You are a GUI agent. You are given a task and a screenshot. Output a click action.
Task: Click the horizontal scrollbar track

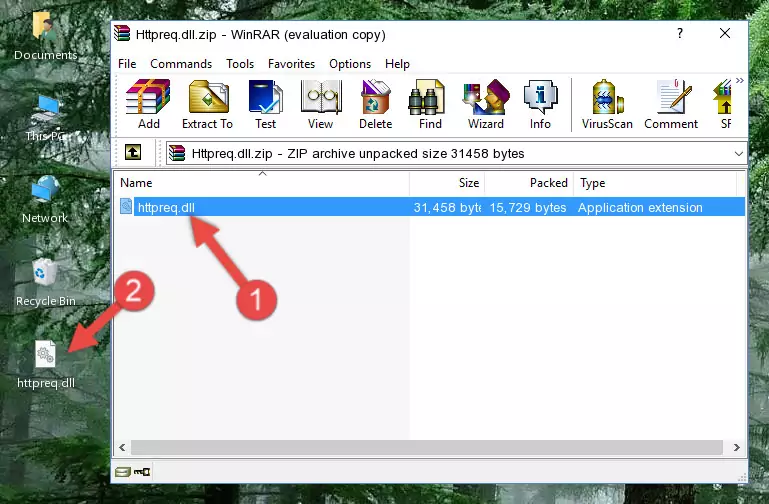point(427,447)
